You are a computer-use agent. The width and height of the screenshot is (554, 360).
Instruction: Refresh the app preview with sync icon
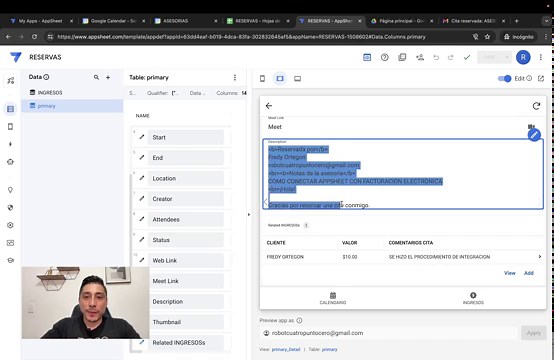pos(536,106)
